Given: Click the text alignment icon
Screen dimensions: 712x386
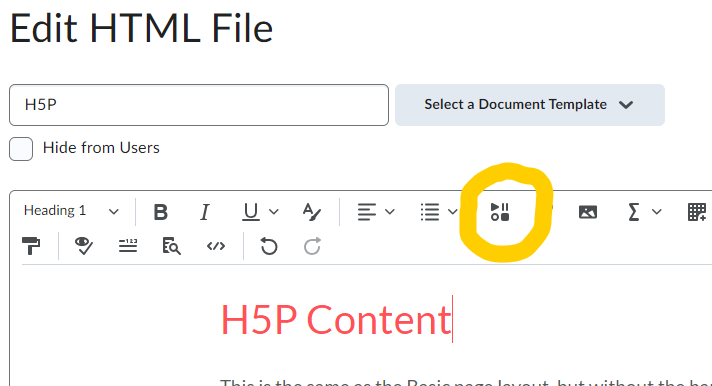Looking at the screenshot, I should click(366, 212).
